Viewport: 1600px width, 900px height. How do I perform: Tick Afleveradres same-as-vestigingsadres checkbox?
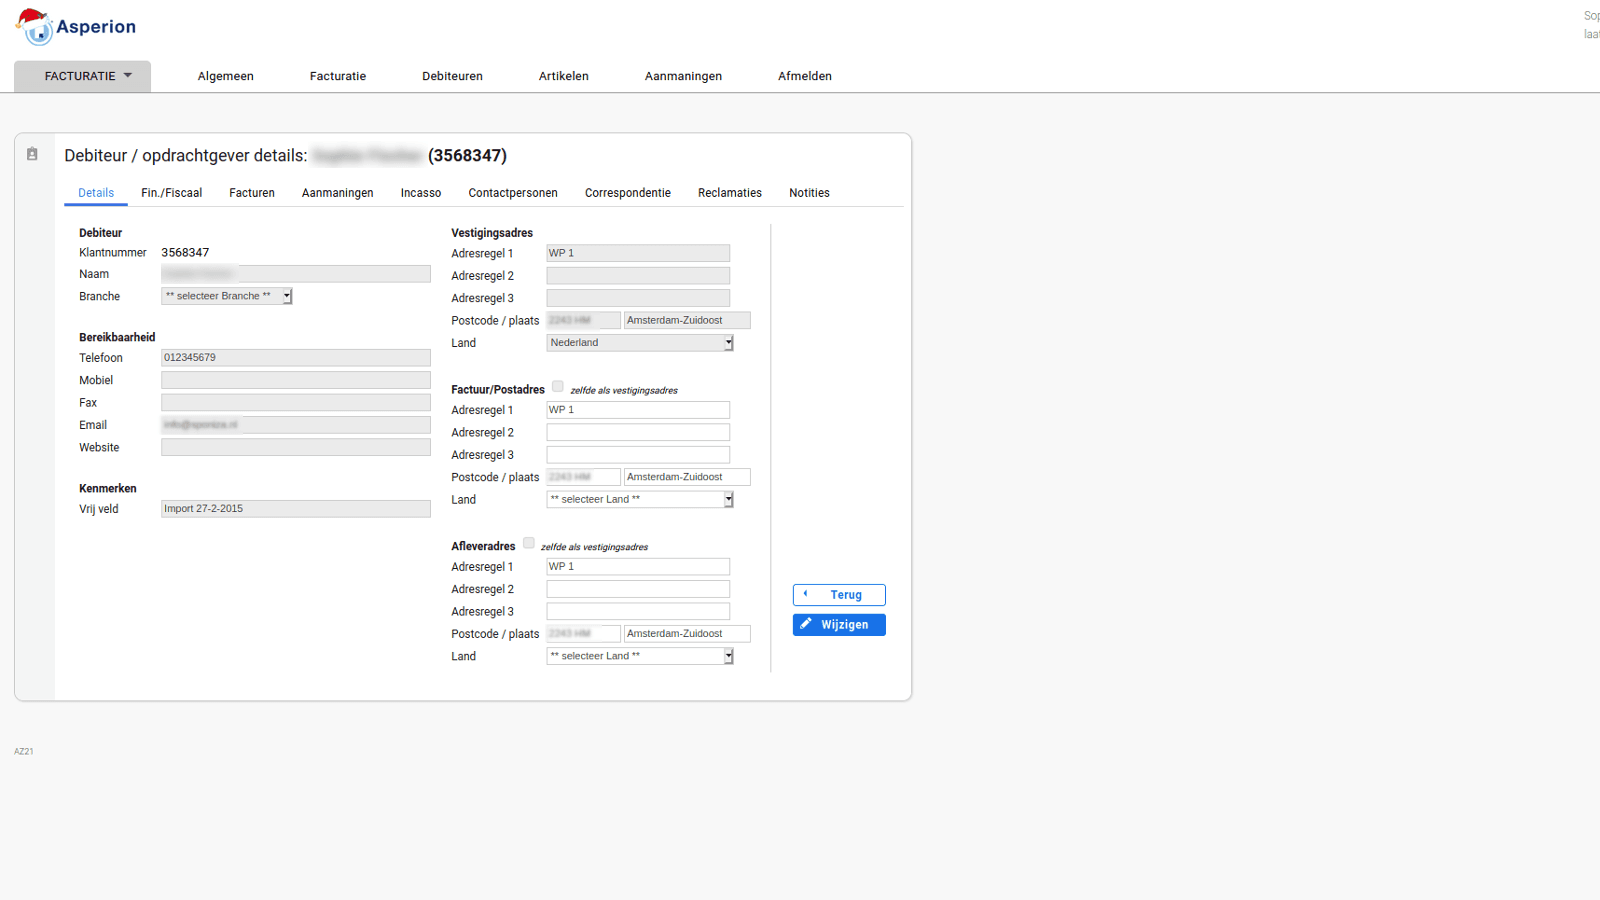tap(529, 544)
